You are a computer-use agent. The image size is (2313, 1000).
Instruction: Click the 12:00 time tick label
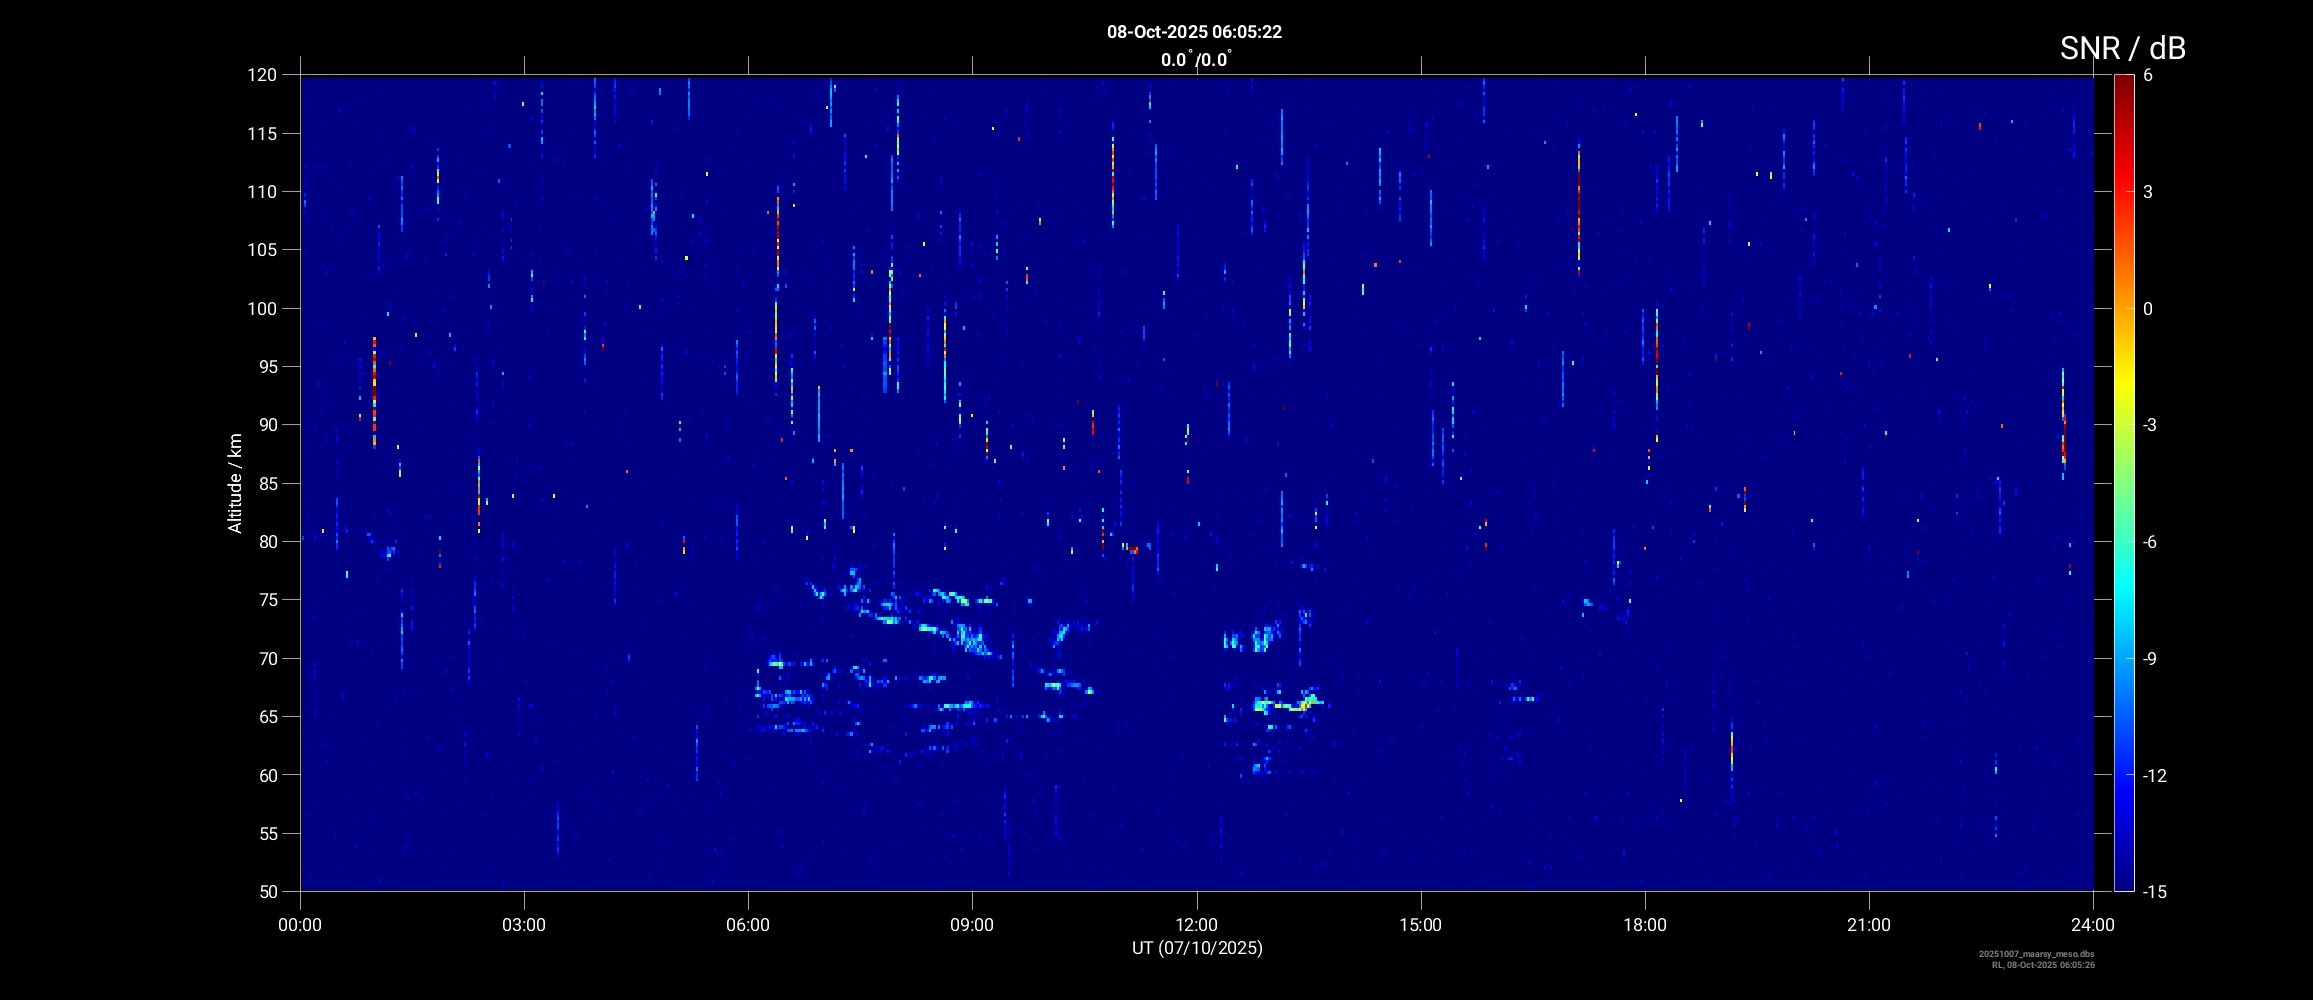[x=1196, y=925]
